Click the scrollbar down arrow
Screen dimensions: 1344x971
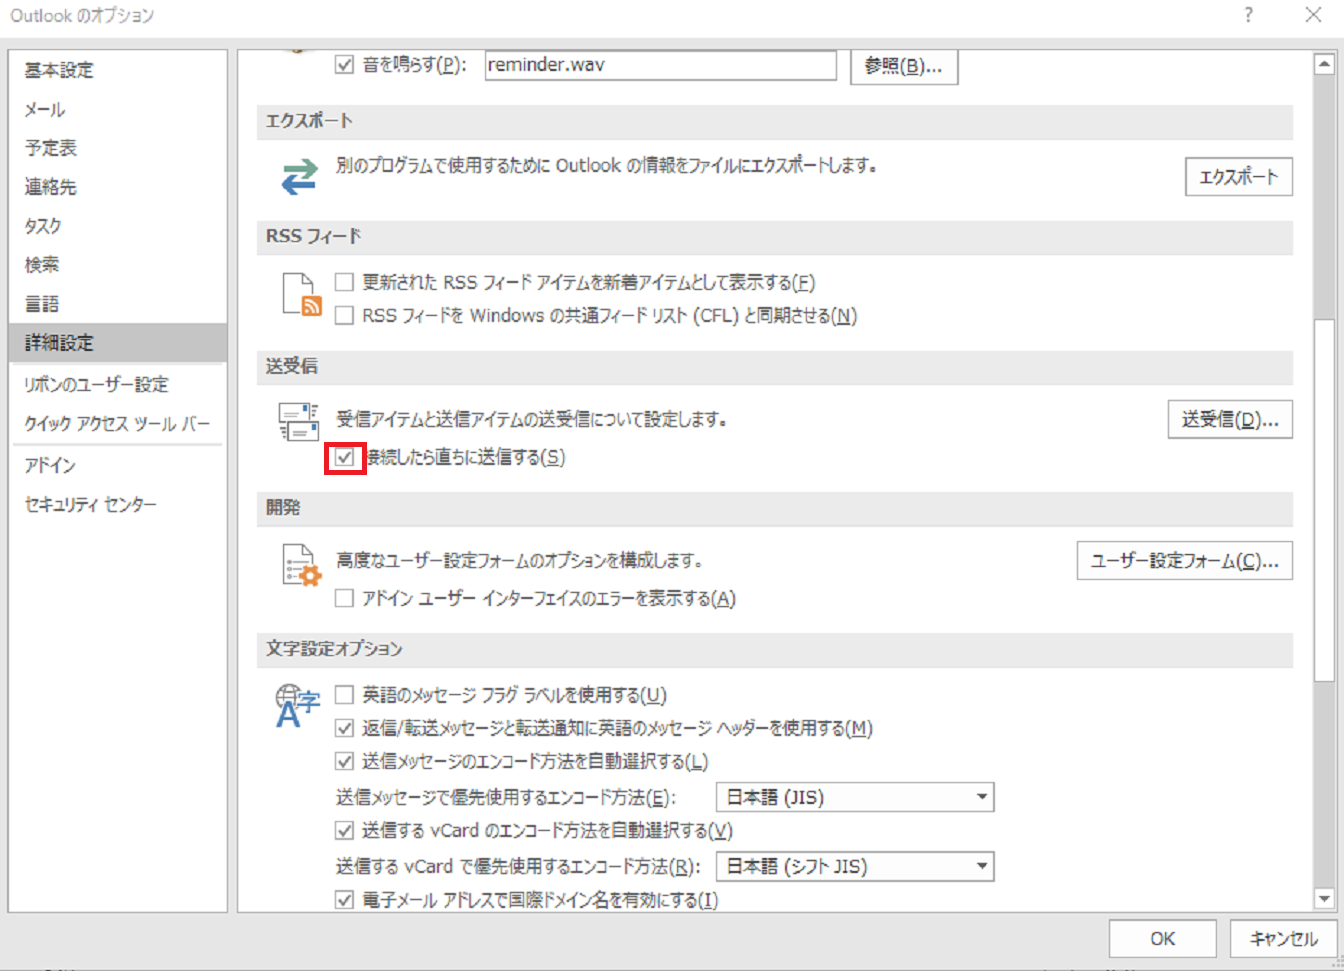pyautogui.click(x=1324, y=899)
